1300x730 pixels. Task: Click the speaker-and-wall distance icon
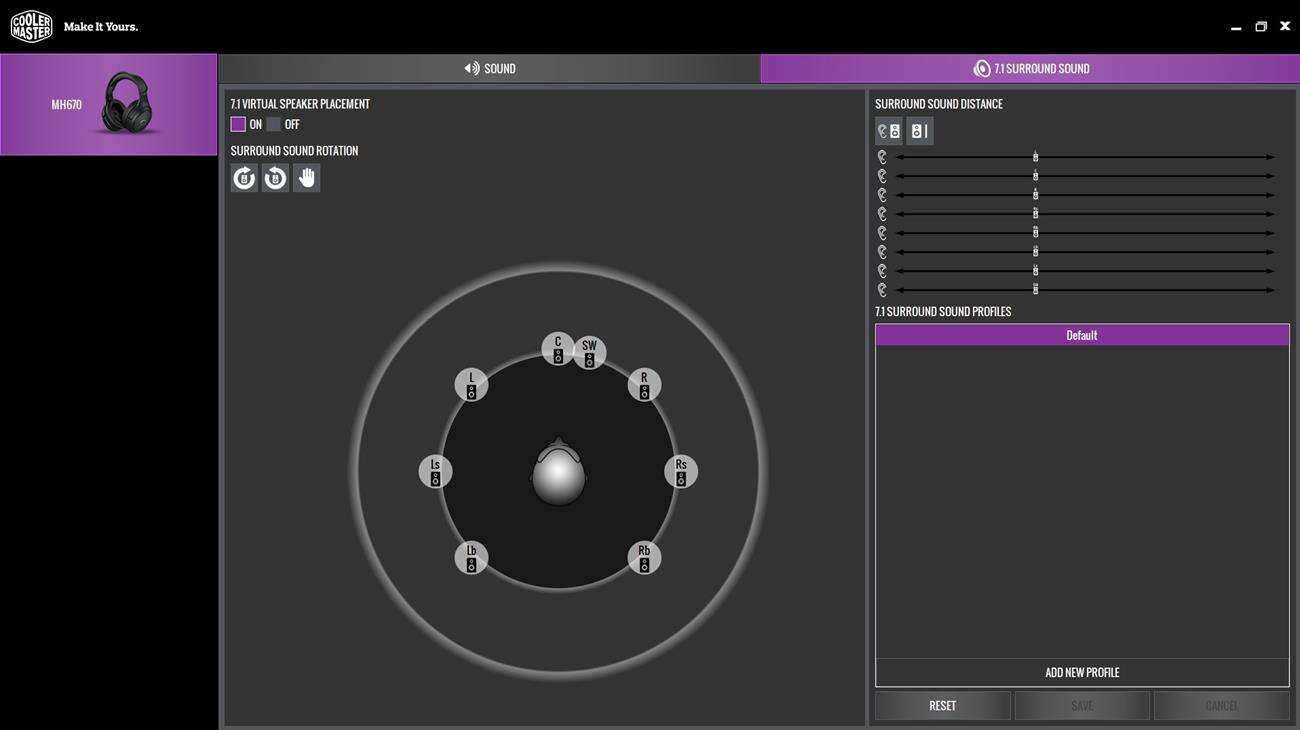[x=920, y=131]
